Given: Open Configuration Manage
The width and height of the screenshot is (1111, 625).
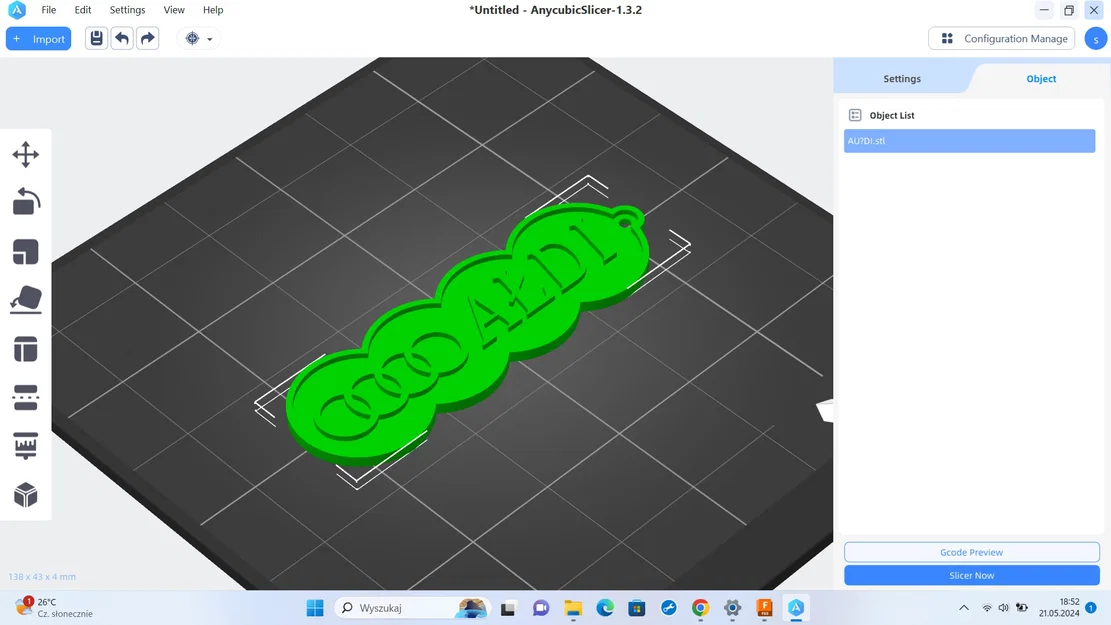Looking at the screenshot, I should click(x=1002, y=38).
